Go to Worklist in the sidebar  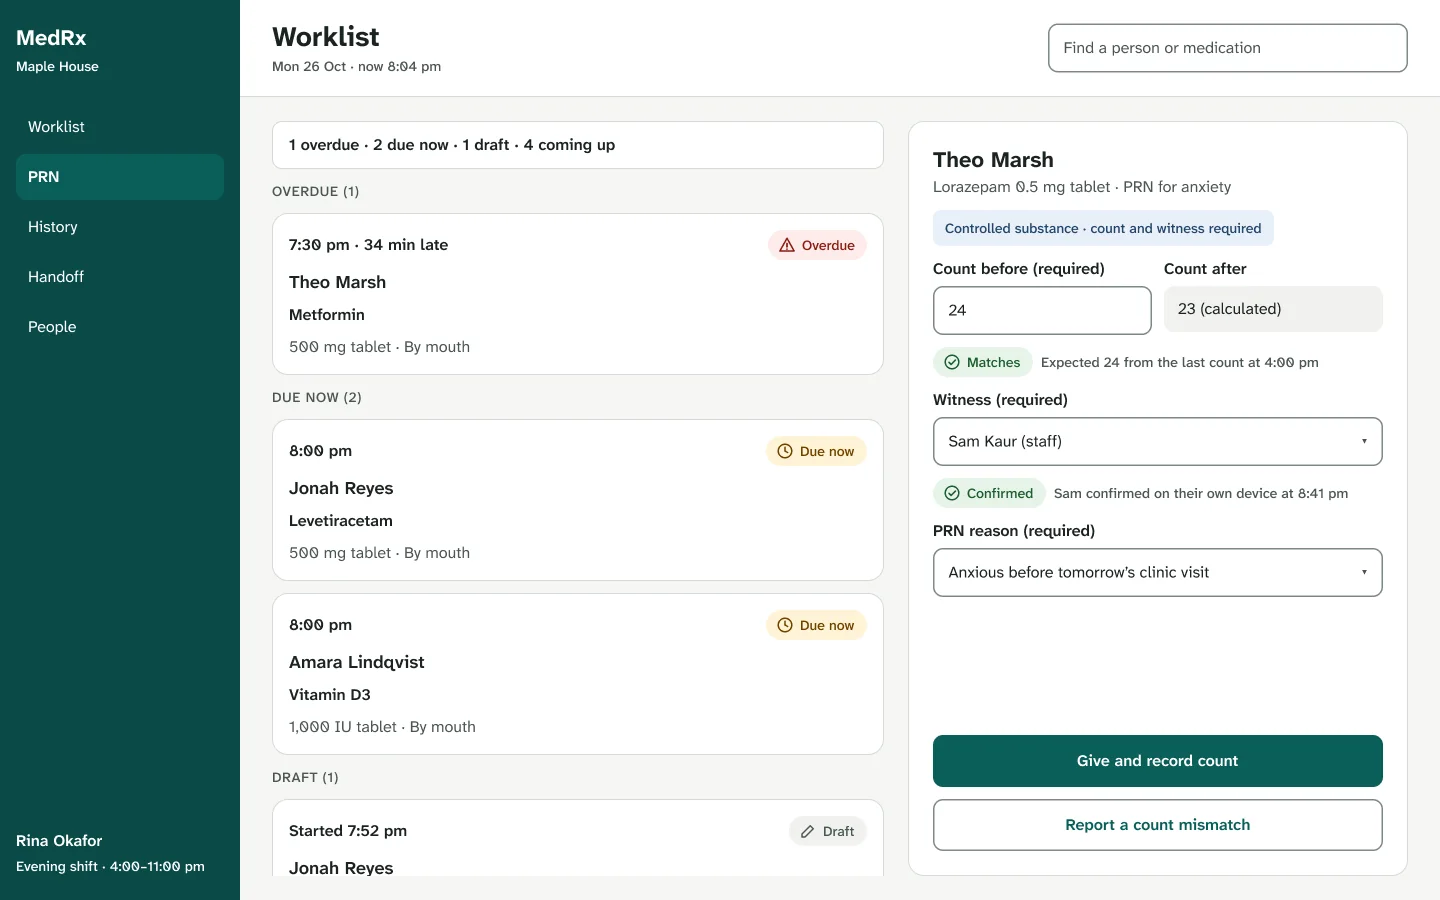[x=120, y=127]
